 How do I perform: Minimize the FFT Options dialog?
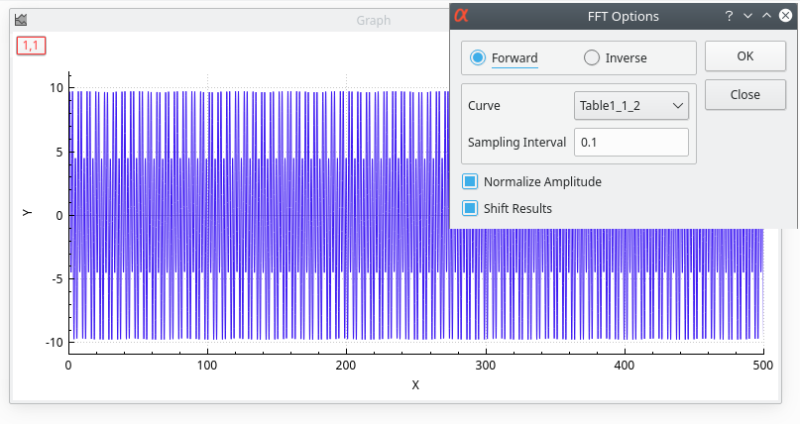tap(747, 16)
